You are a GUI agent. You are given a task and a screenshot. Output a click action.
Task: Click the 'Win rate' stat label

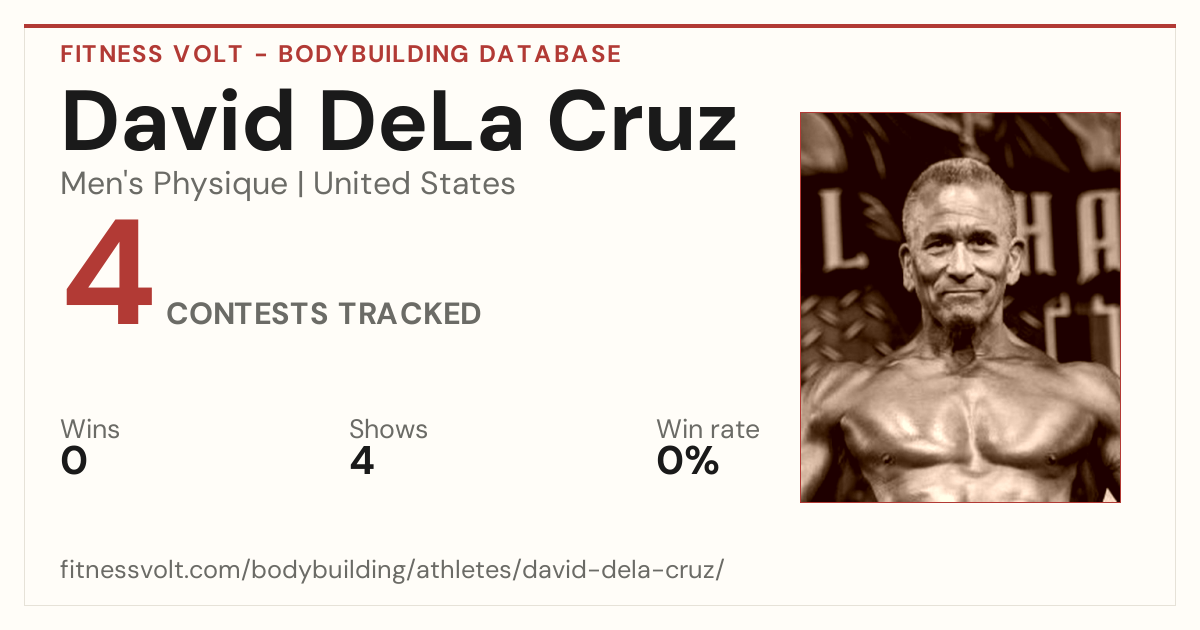[x=708, y=430]
